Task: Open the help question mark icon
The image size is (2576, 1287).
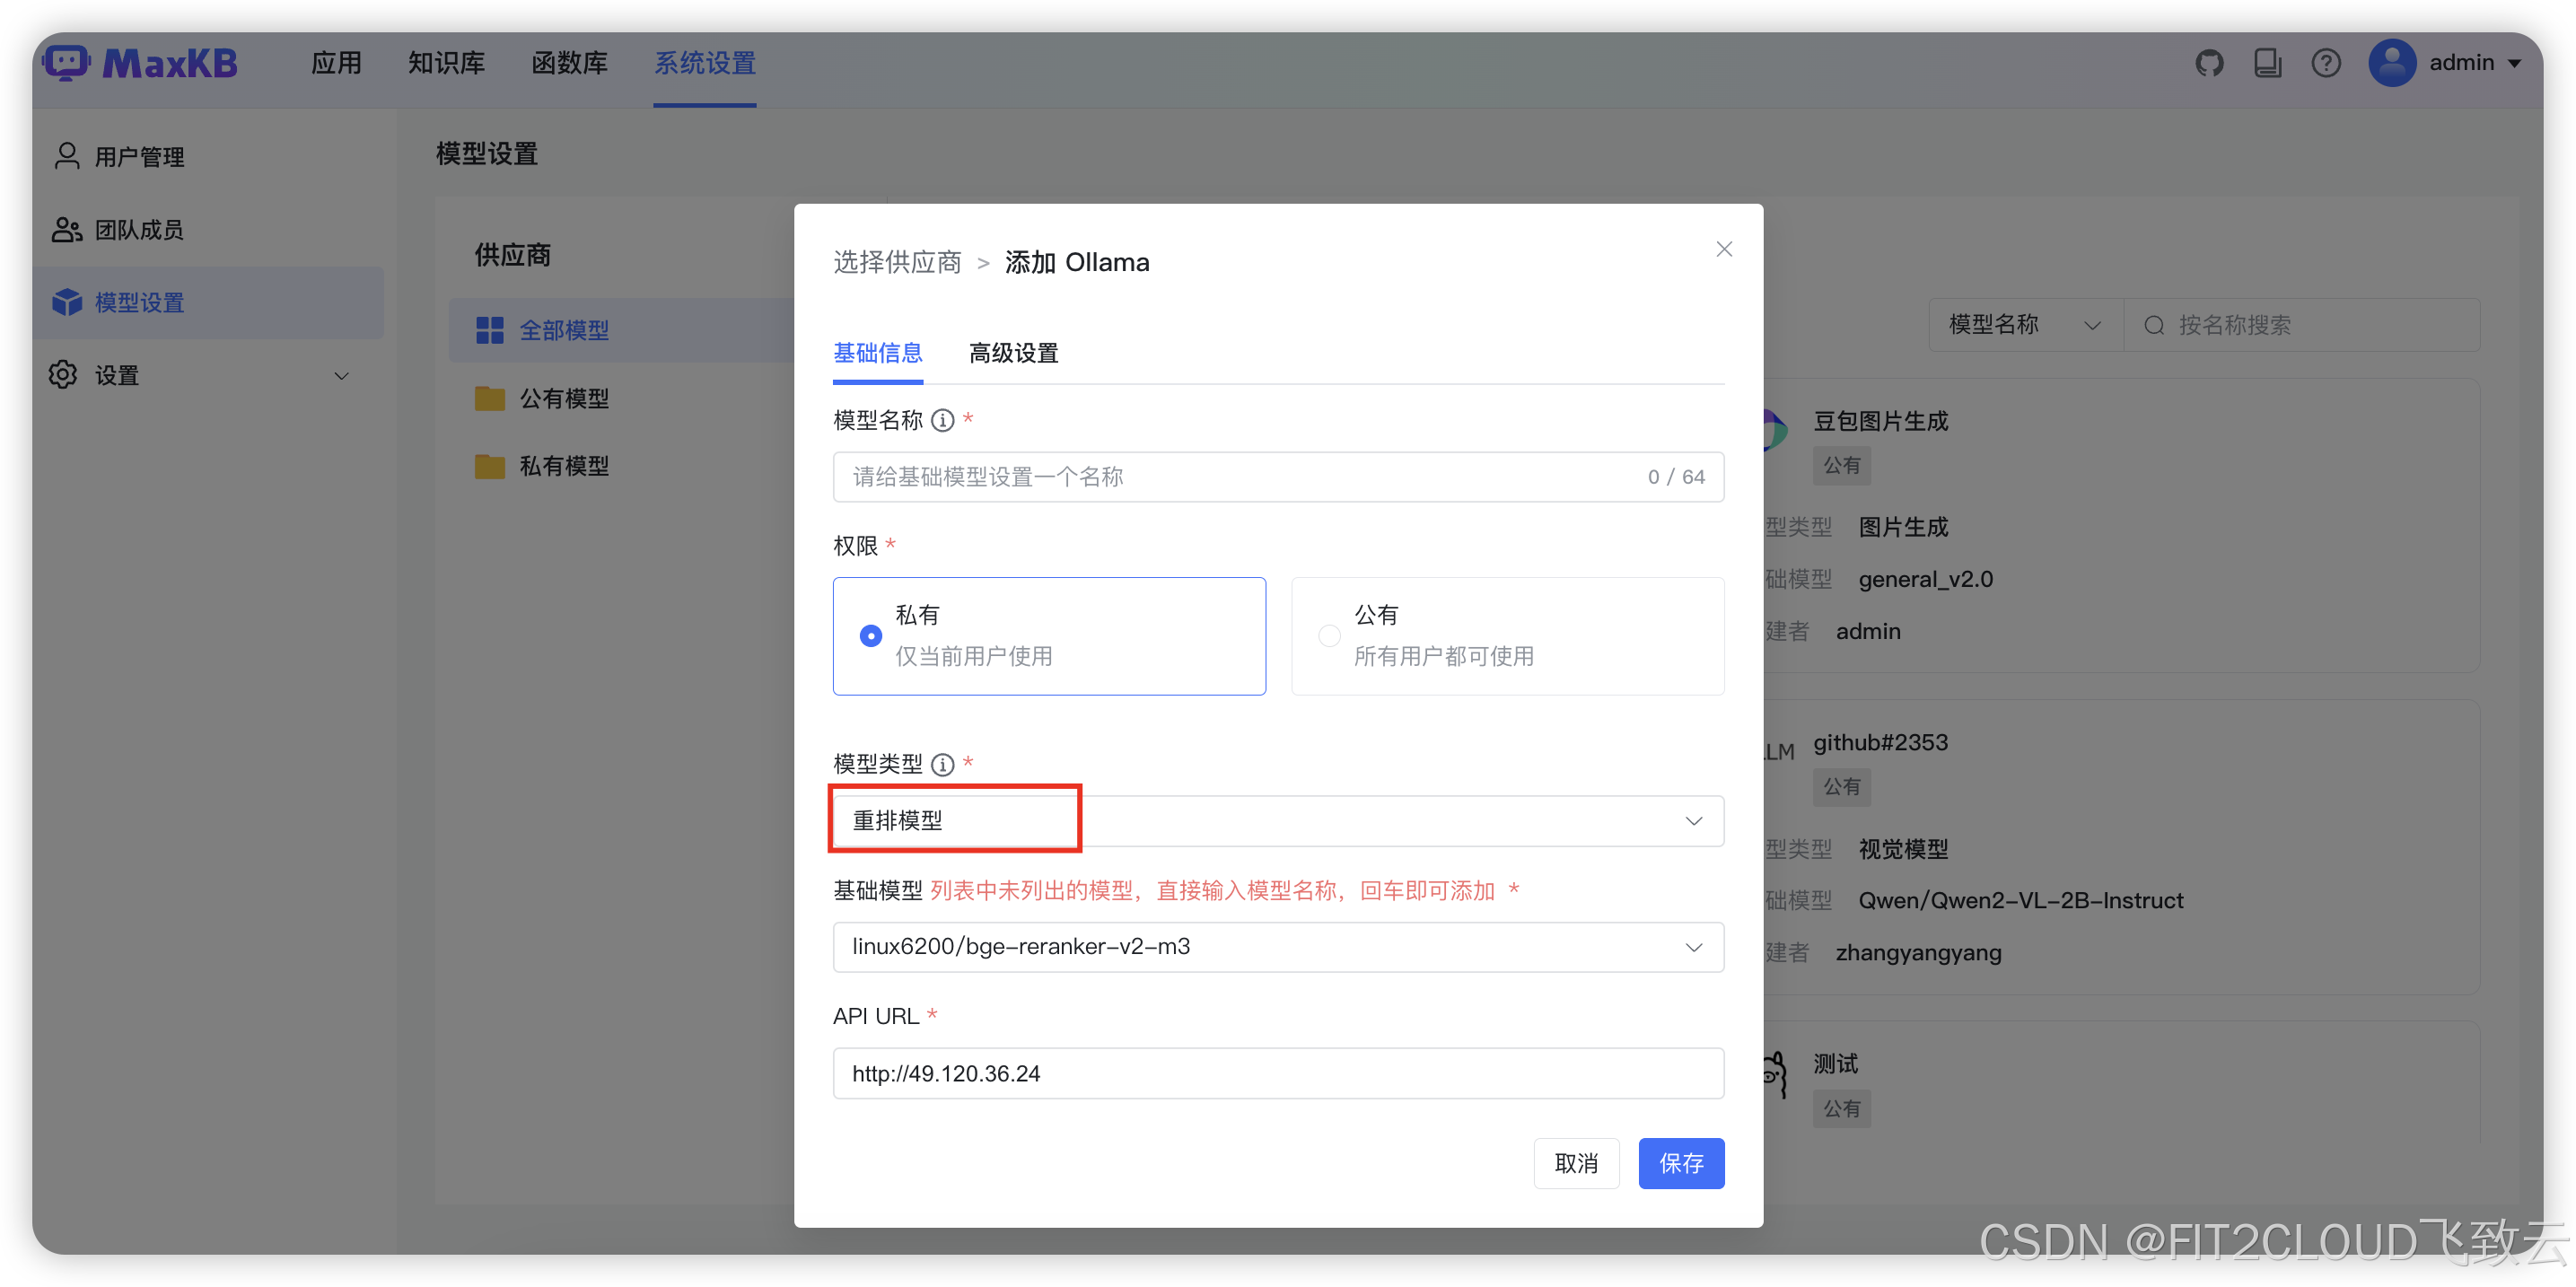Action: tap(2325, 64)
